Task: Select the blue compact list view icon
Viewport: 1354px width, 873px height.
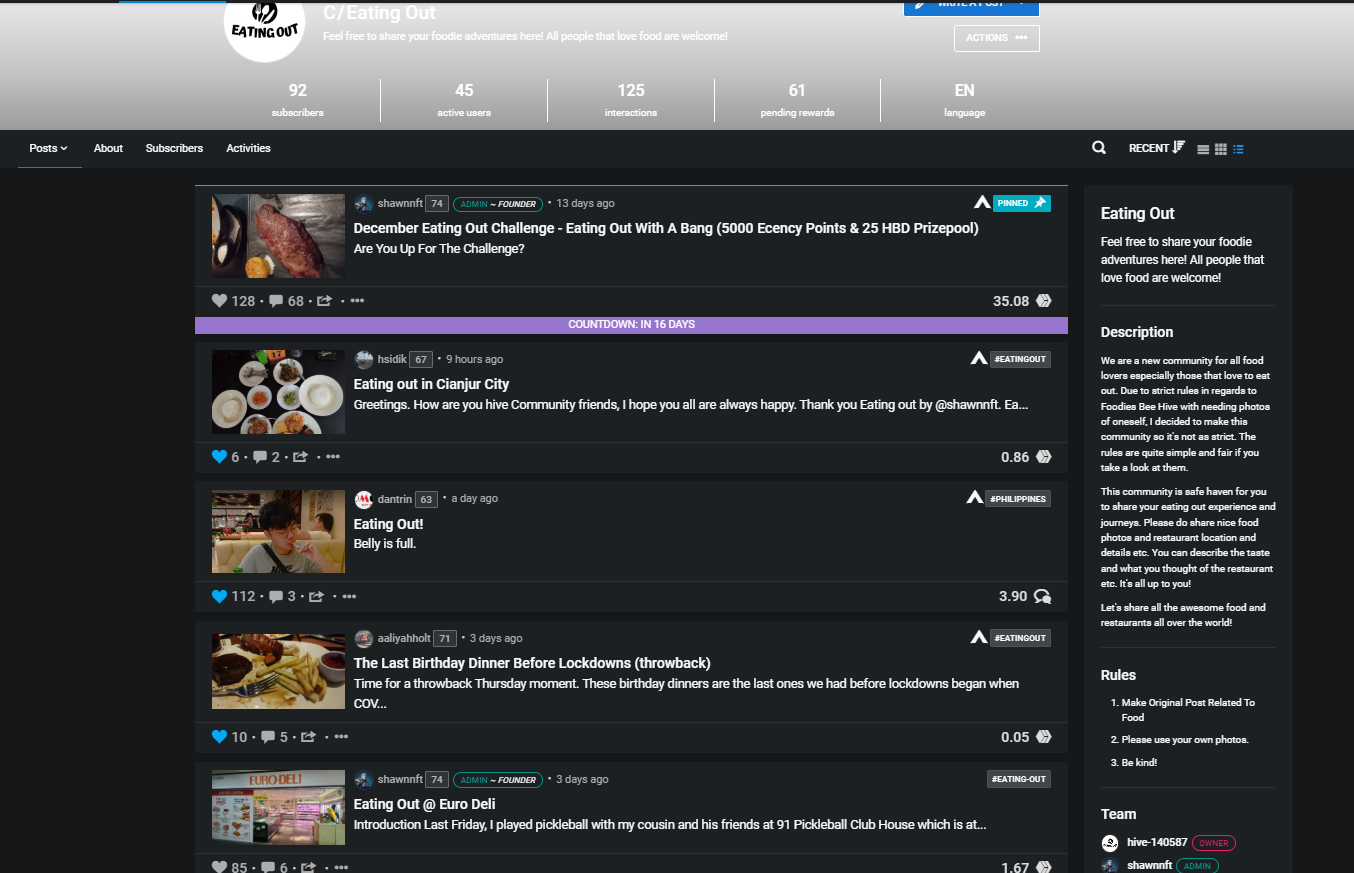Action: click(x=1238, y=149)
